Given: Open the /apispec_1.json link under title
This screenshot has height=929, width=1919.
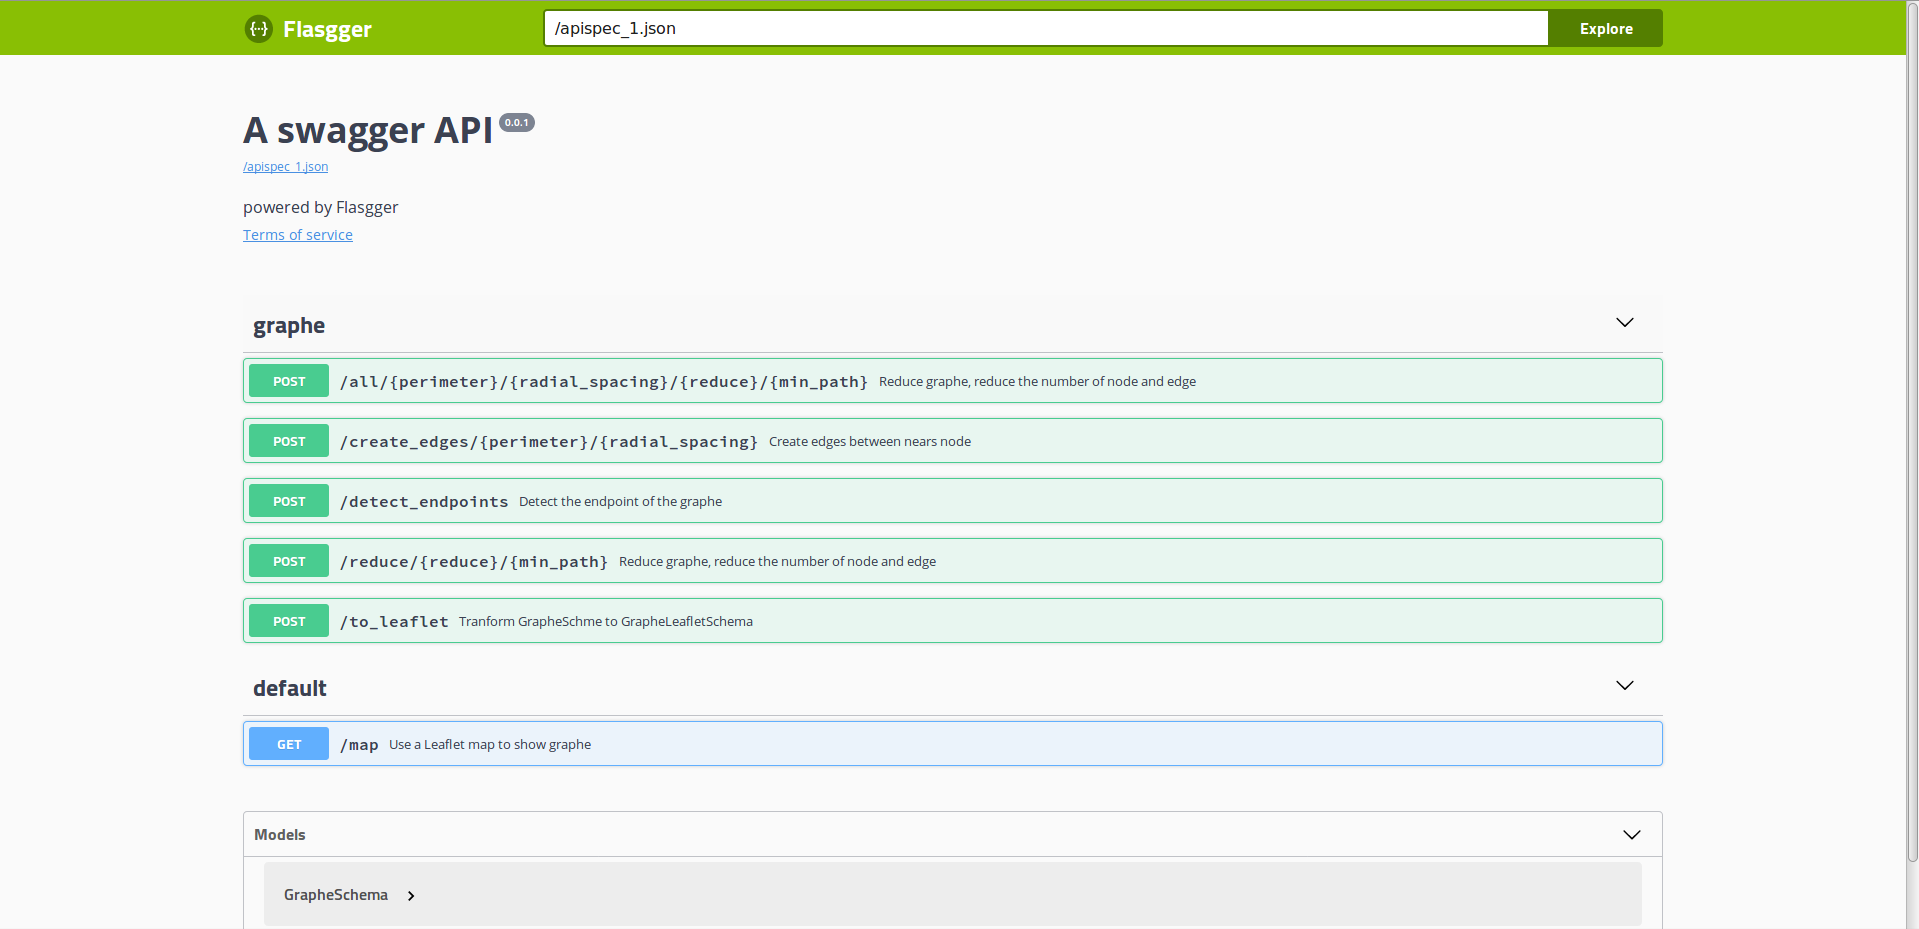Looking at the screenshot, I should click(285, 167).
